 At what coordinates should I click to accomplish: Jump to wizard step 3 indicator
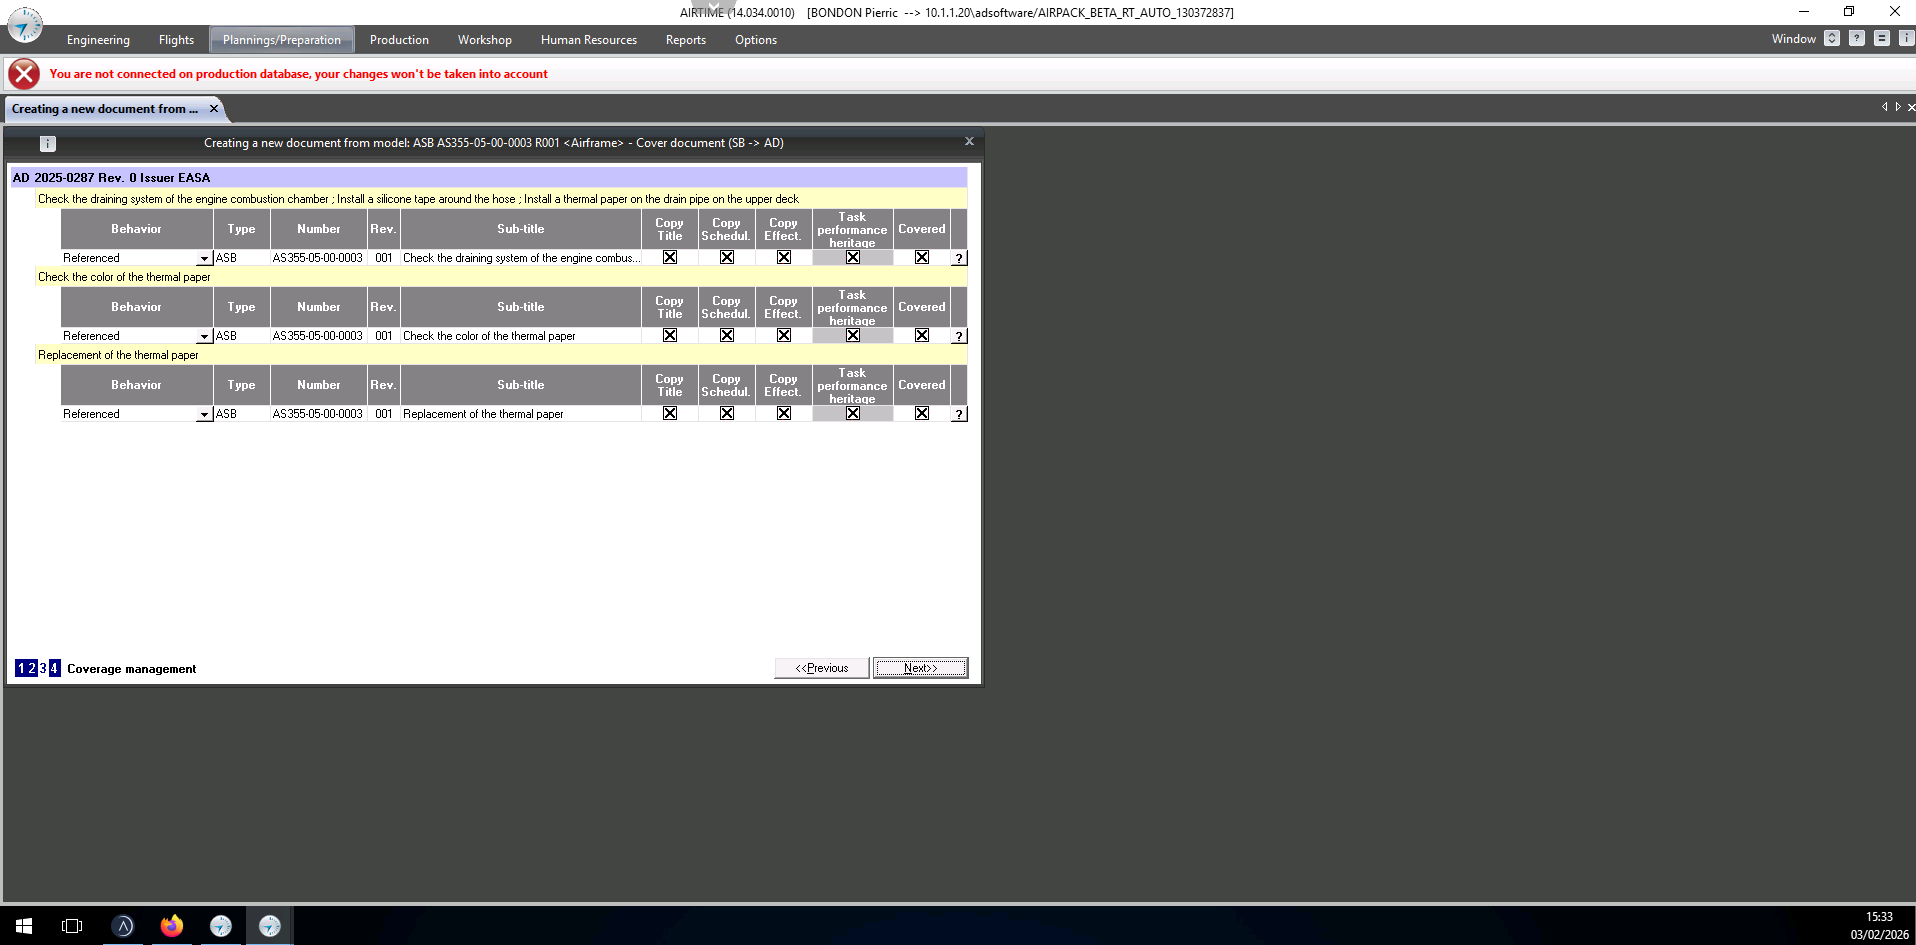pyautogui.click(x=43, y=668)
